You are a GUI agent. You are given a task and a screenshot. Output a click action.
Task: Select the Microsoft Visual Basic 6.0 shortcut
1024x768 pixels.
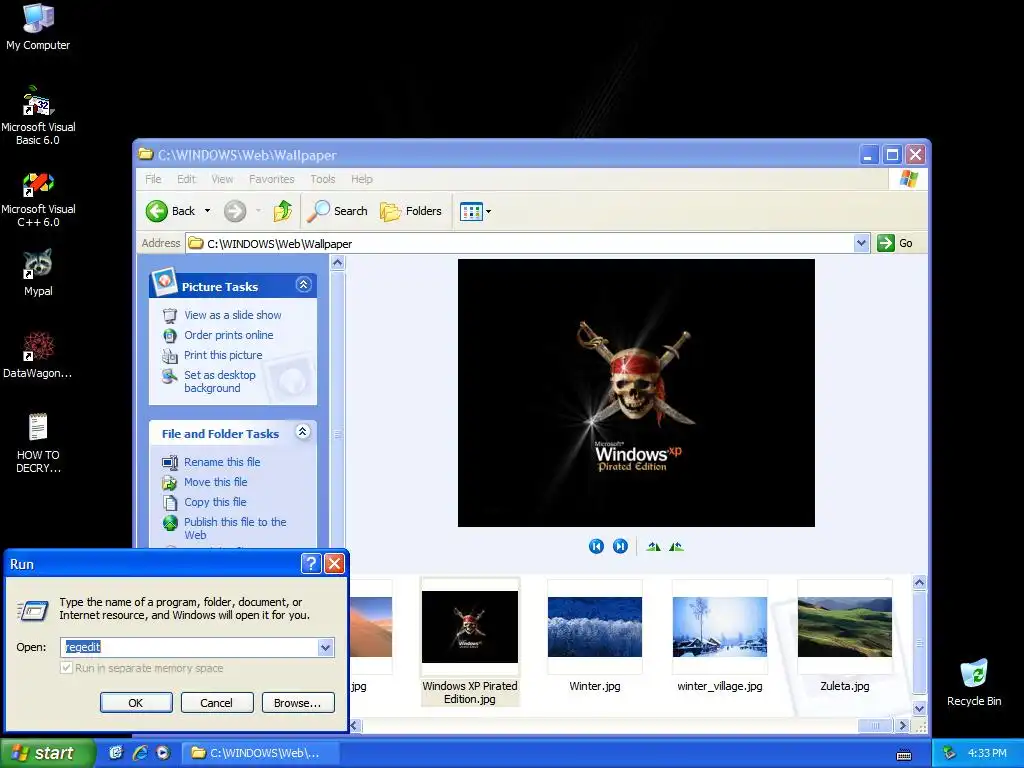[x=38, y=116]
